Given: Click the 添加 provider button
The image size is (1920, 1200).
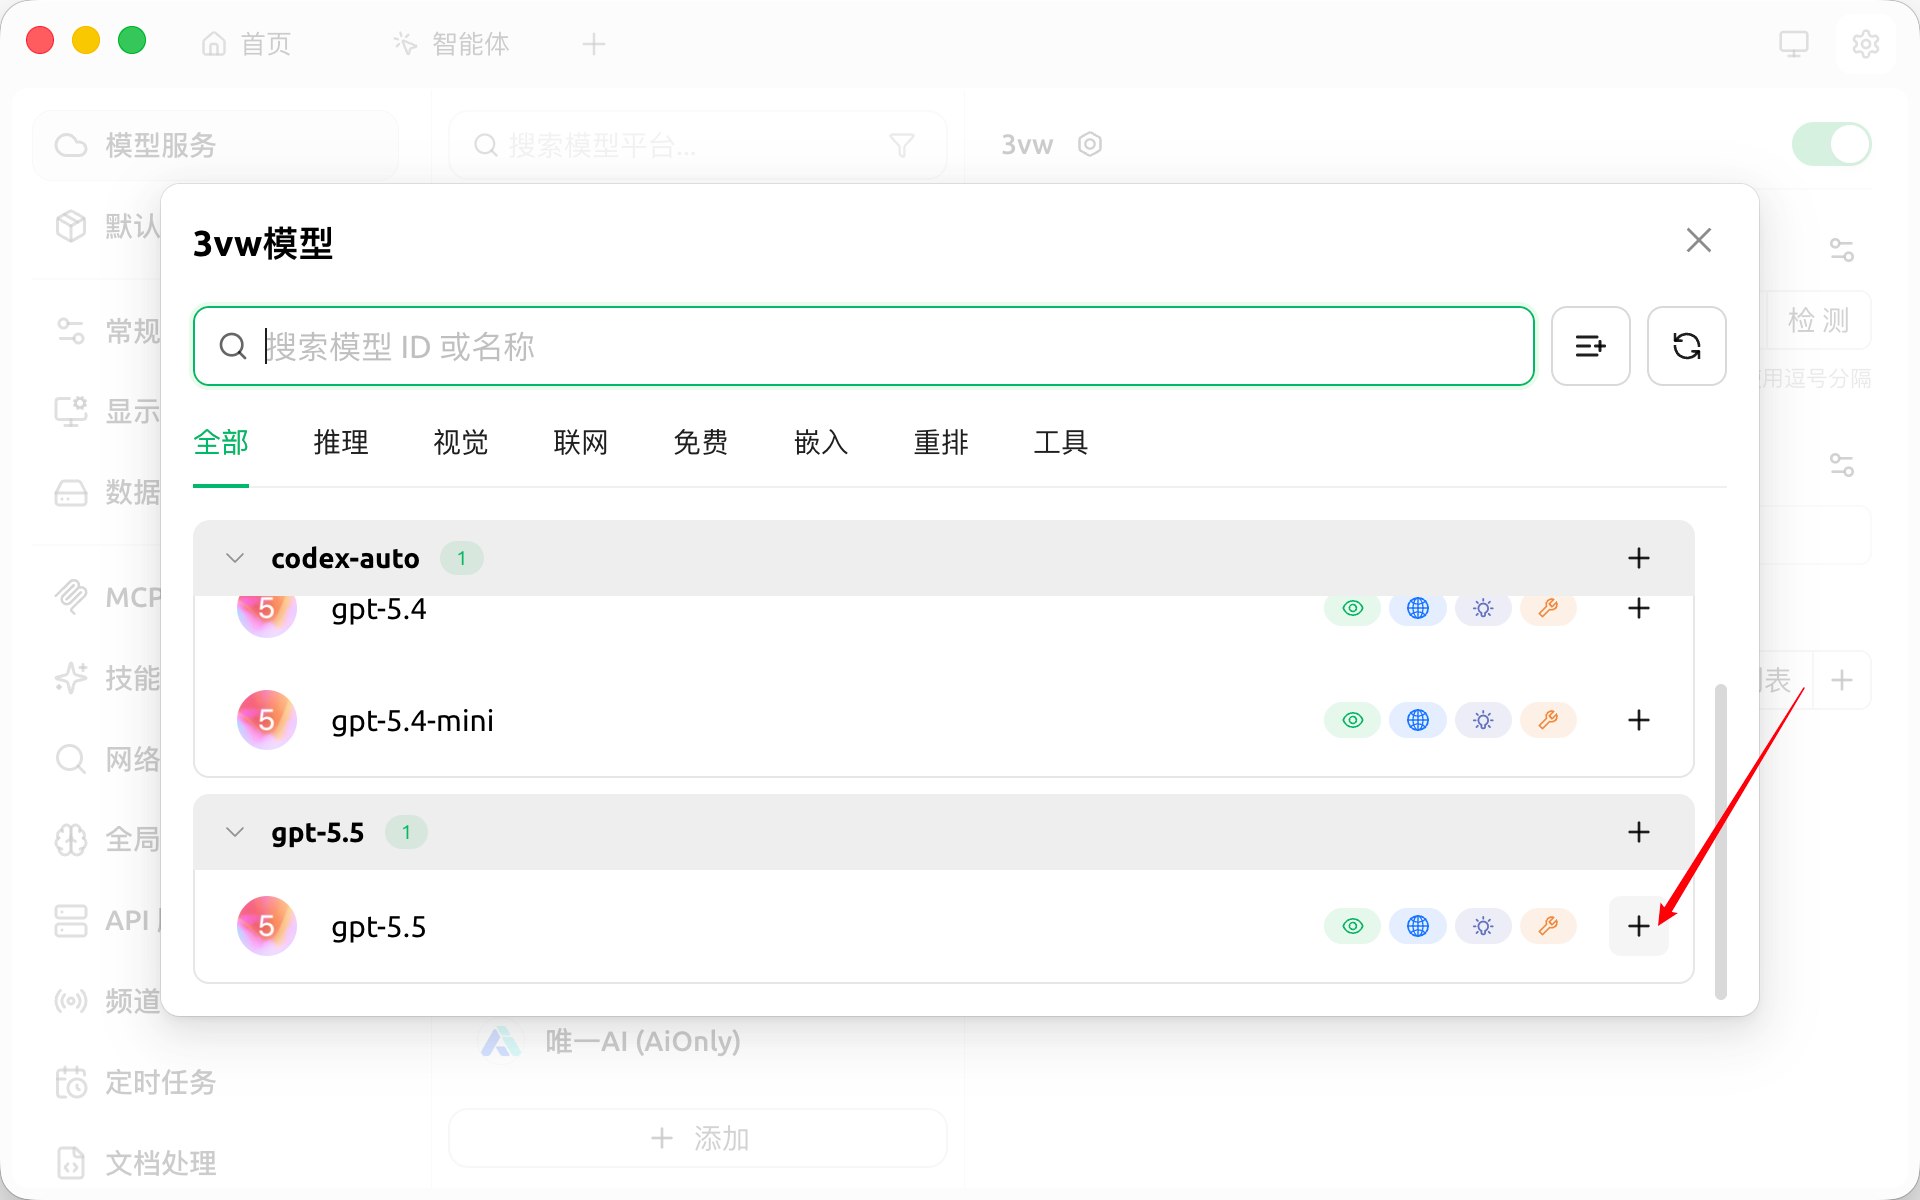Looking at the screenshot, I should [x=698, y=1138].
